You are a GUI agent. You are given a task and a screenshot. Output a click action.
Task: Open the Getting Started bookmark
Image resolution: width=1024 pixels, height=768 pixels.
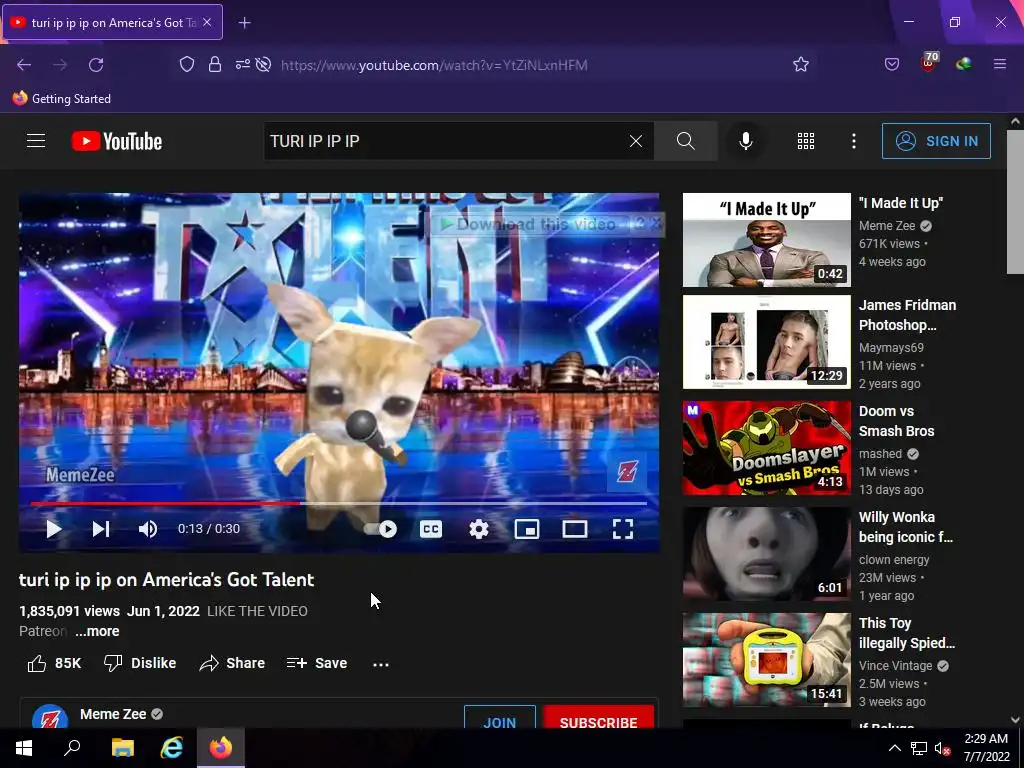click(62, 99)
